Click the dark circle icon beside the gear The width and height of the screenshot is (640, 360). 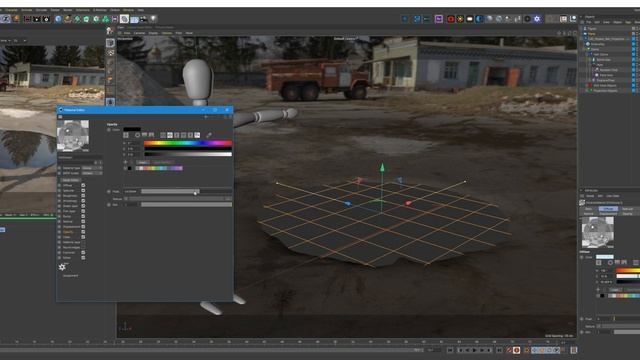527,19
